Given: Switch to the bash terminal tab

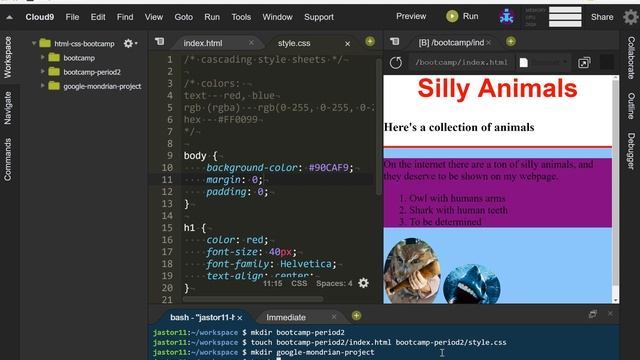Looking at the screenshot, I should pos(202,317).
